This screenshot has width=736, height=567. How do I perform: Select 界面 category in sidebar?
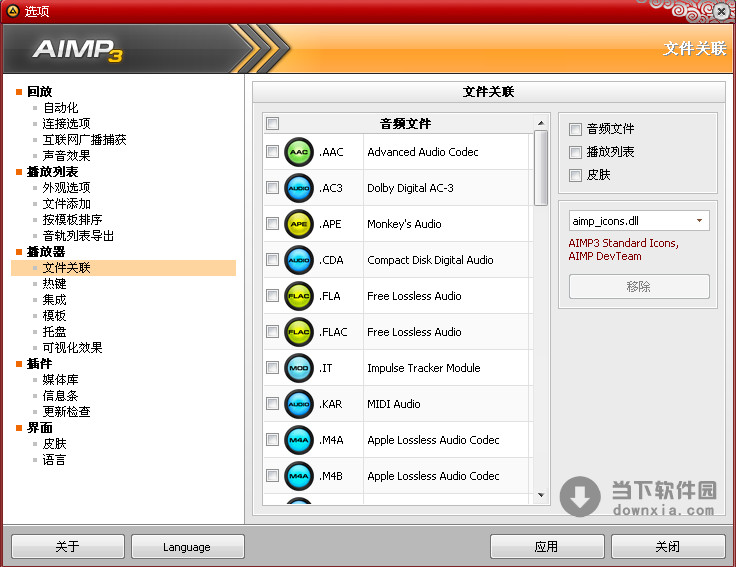click(39, 428)
